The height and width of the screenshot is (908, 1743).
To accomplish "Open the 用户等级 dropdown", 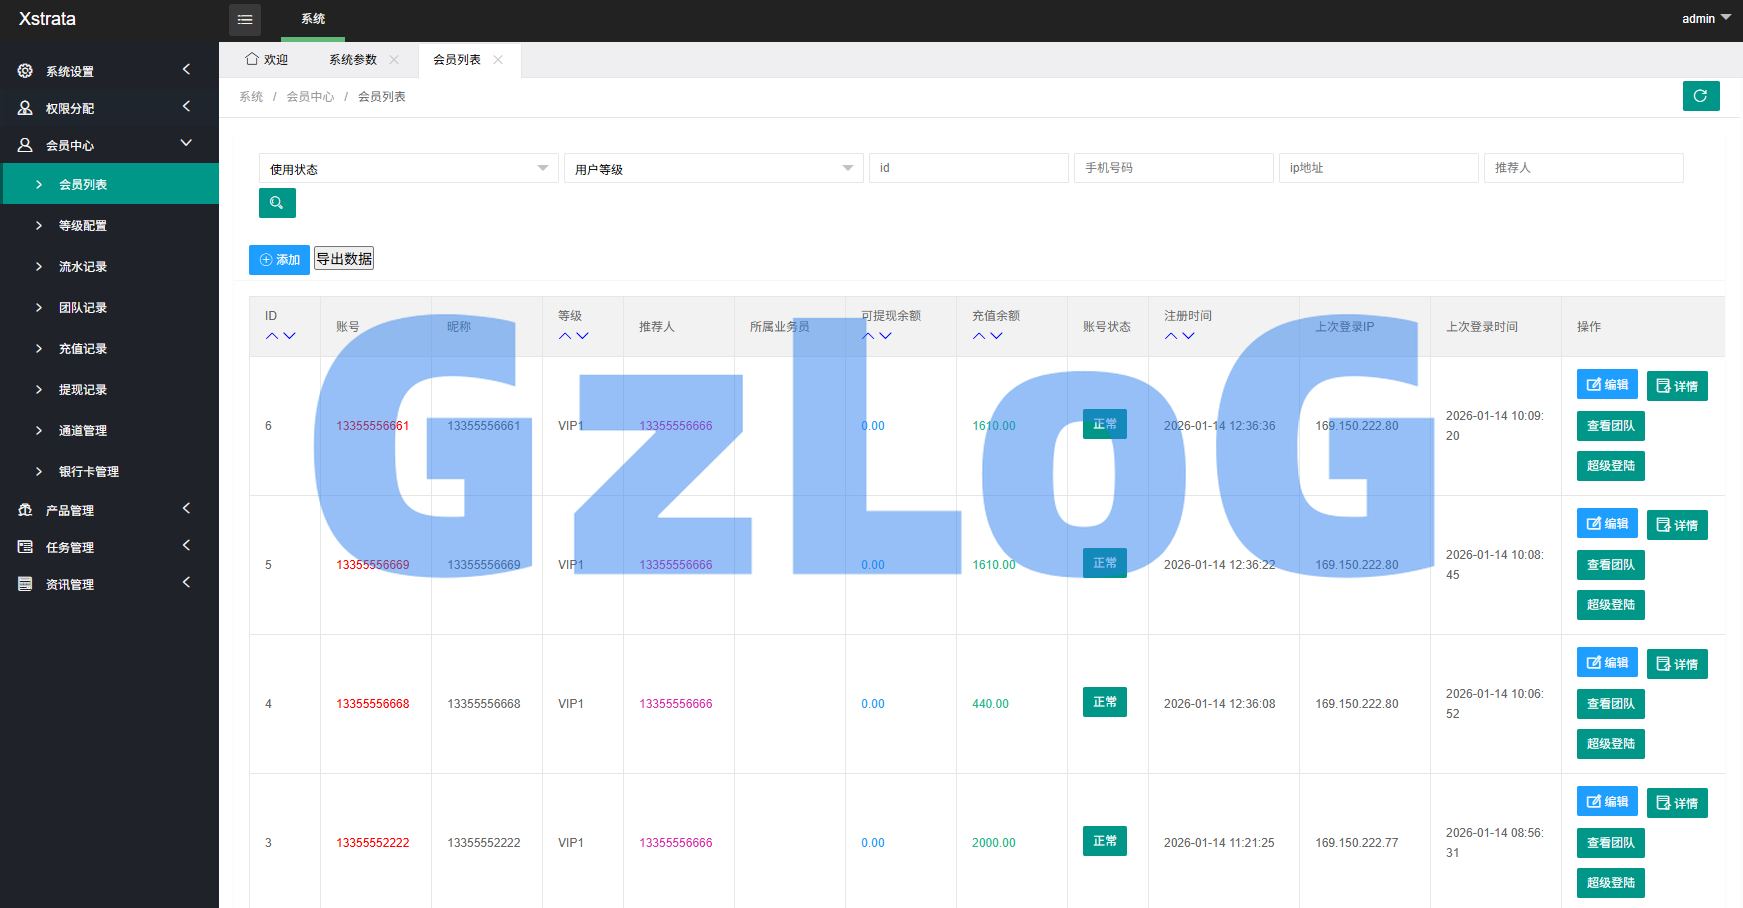I will tap(713, 168).
